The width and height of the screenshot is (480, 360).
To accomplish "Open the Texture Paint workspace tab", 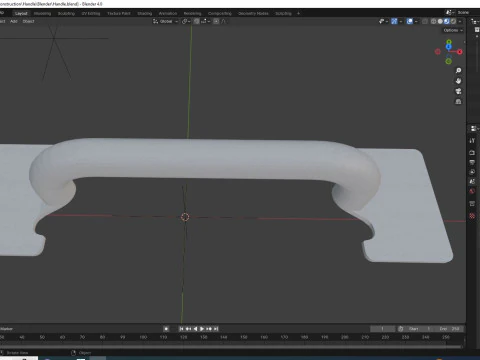I will (119, 13).
